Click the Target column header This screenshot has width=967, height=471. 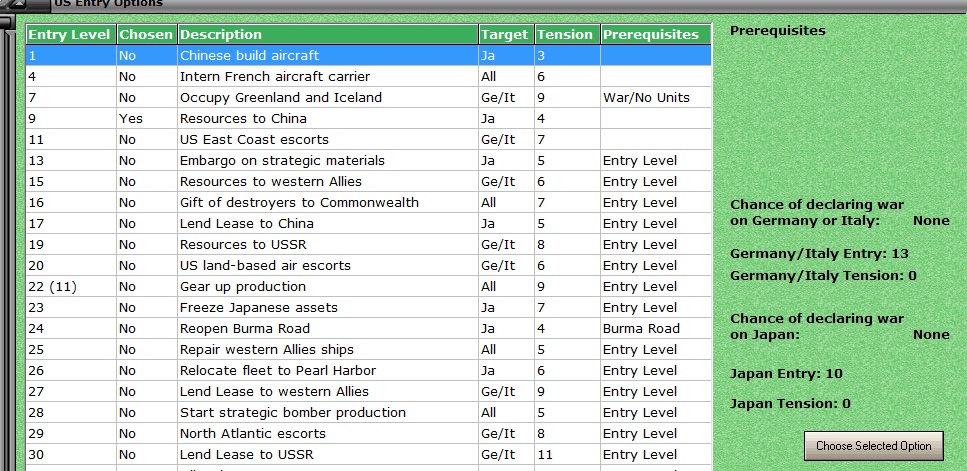[x=506, y=35]
